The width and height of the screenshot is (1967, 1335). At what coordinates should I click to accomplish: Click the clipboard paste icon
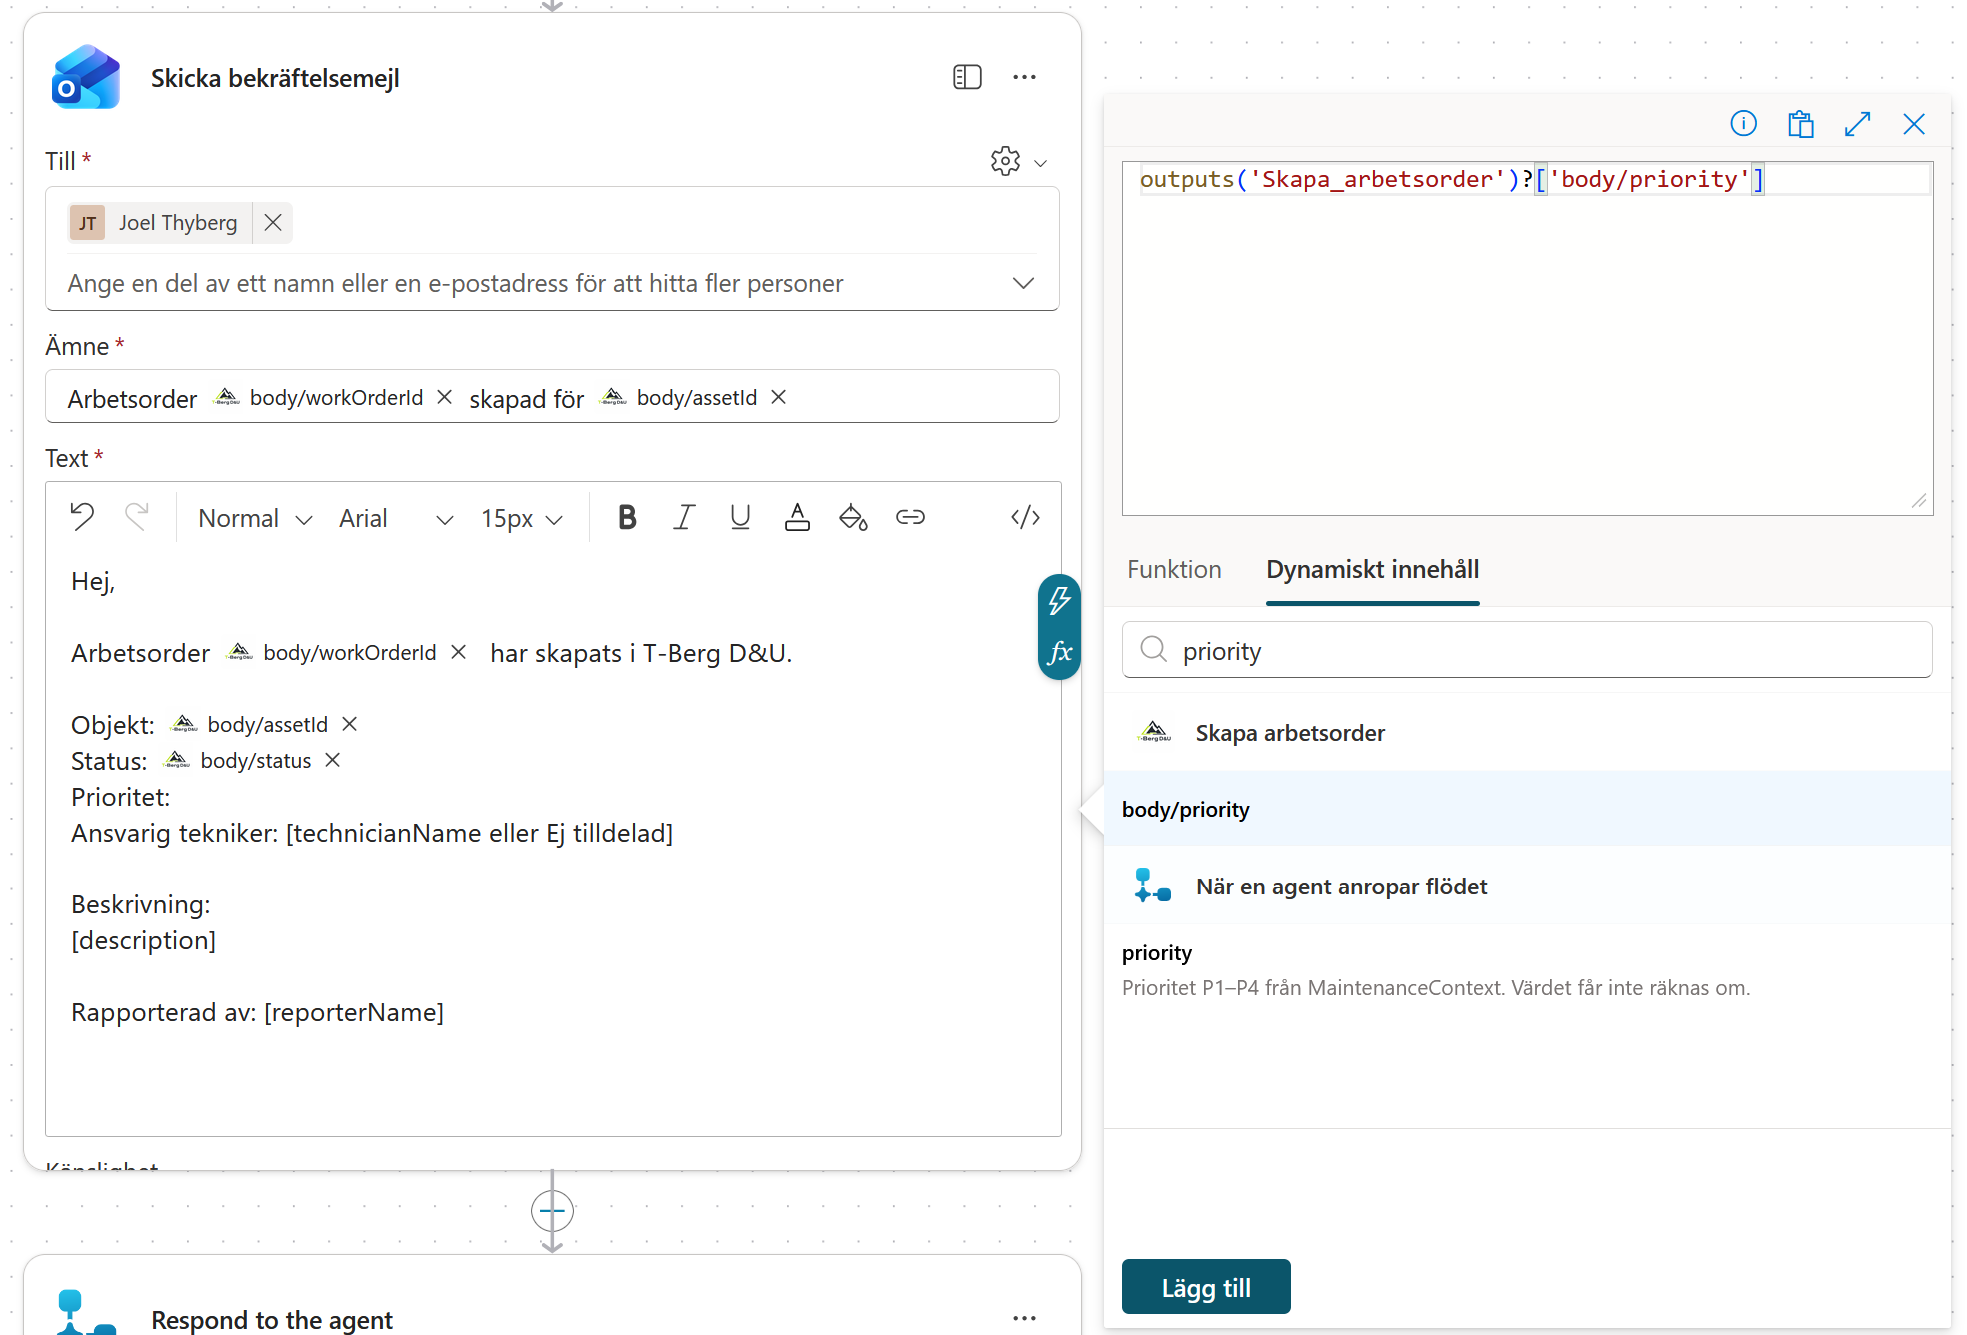click(x=1800, y=123)
